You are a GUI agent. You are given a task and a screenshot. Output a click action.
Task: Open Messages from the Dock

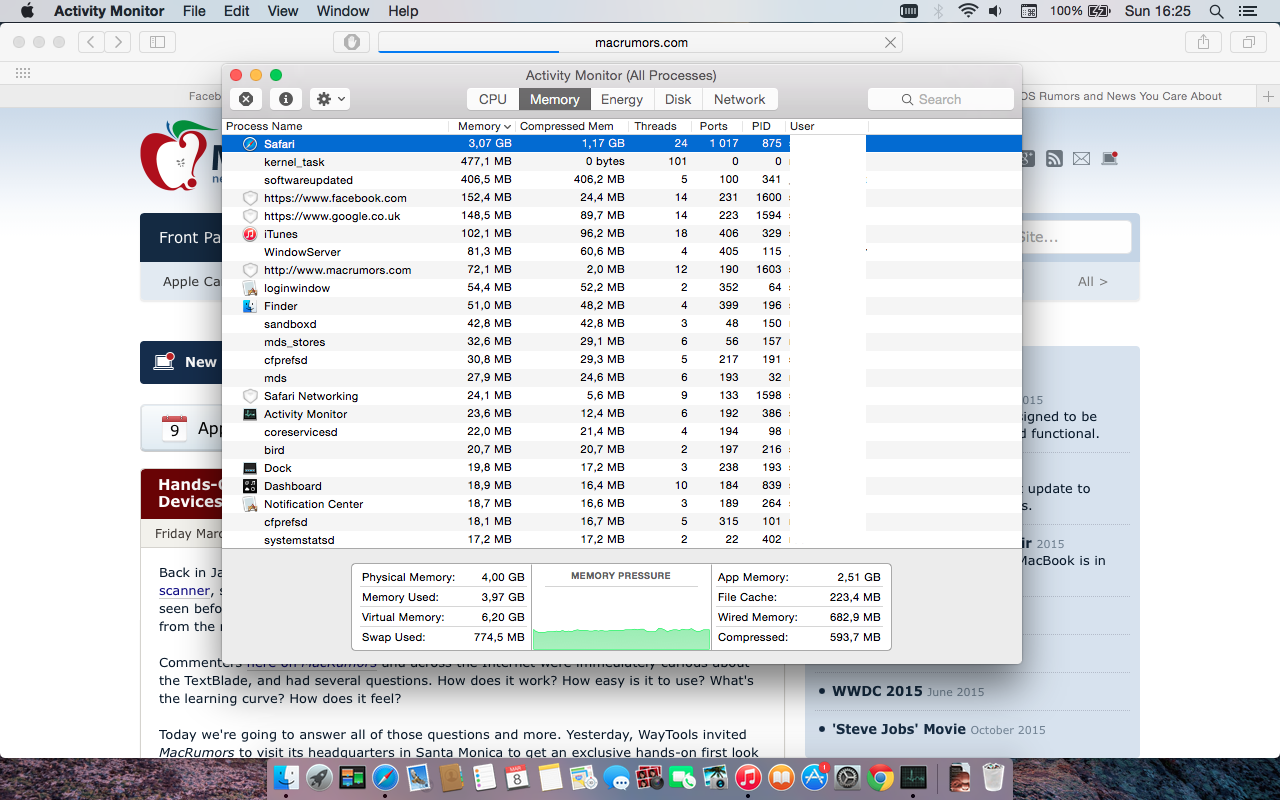pos(617,777)
